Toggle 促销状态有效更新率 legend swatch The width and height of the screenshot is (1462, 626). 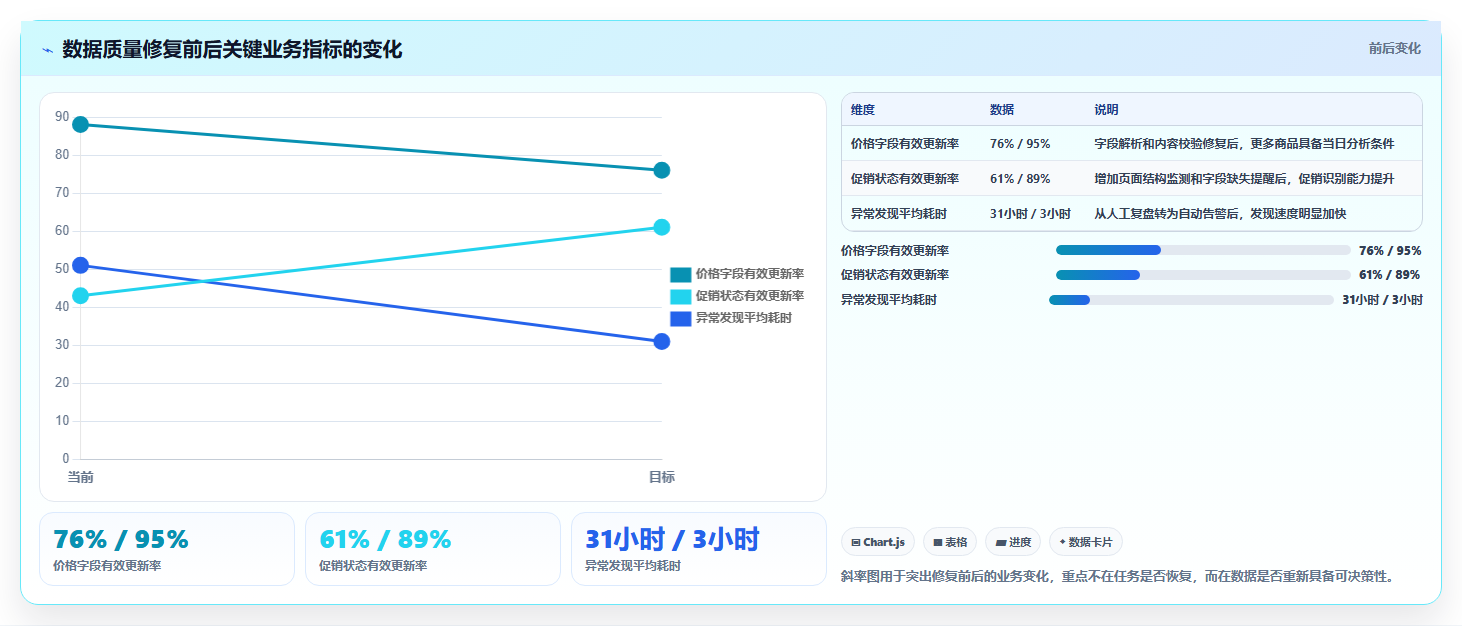point(680,296)
